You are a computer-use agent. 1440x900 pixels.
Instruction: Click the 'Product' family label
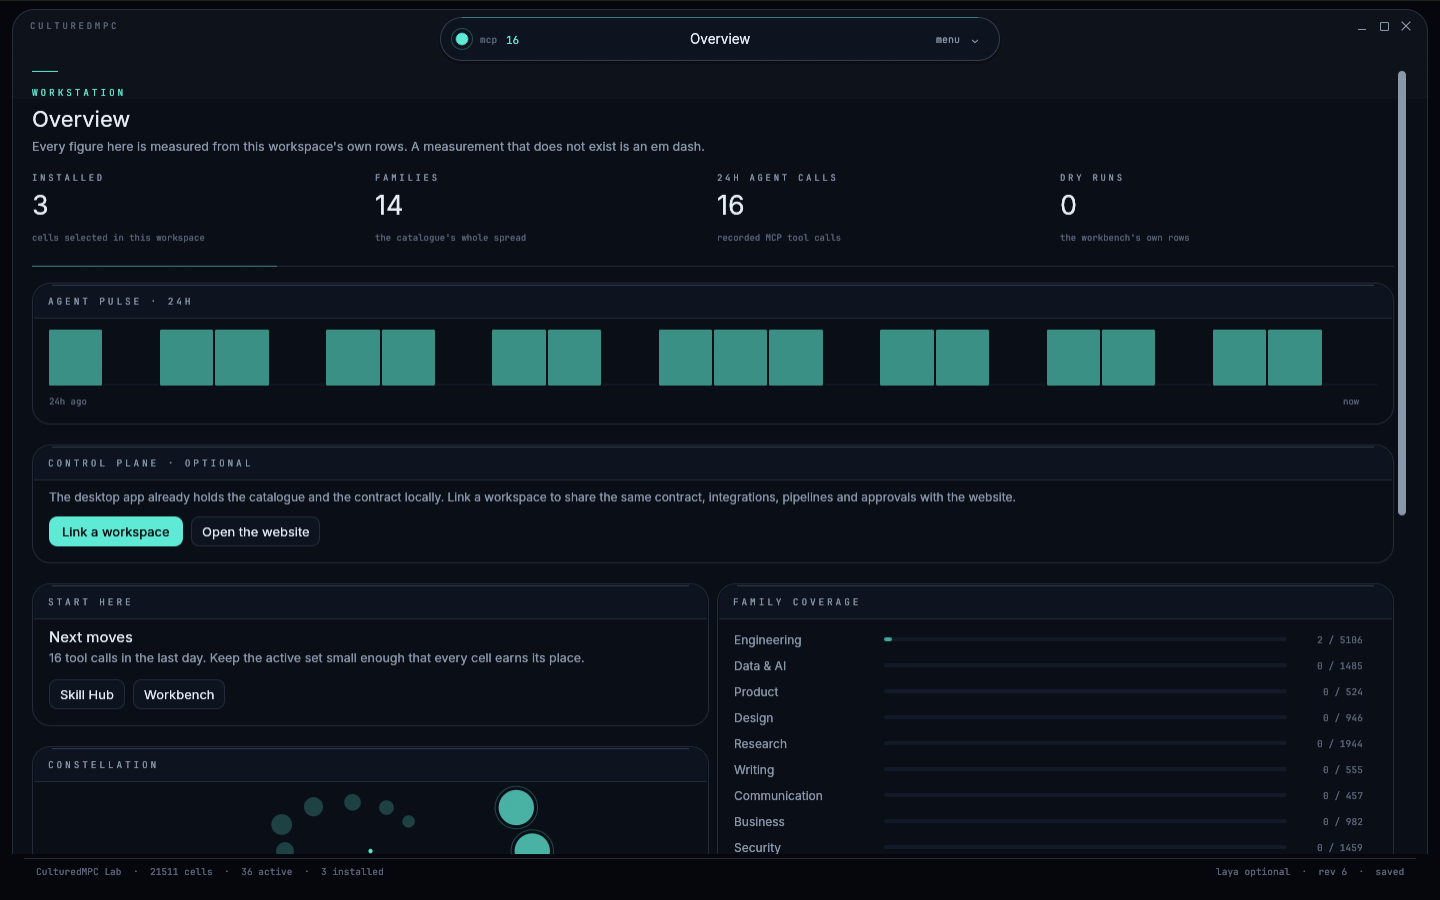(x=756, y=692)
